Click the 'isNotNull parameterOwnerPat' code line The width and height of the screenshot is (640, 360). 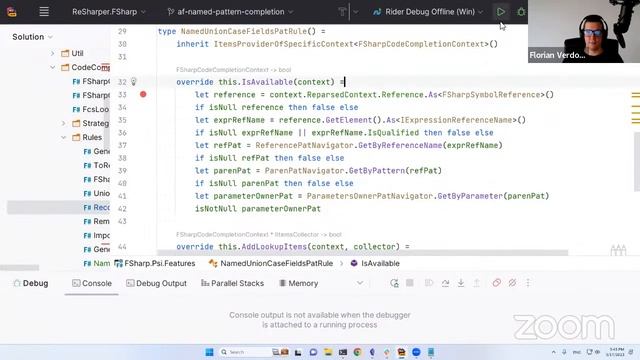258,209
